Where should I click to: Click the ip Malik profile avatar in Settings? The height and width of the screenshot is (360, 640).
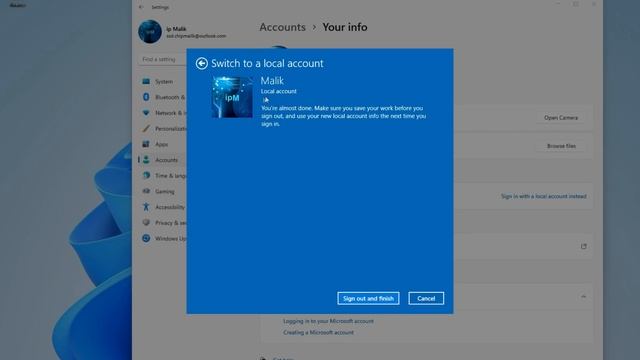(x=150, y=31)
